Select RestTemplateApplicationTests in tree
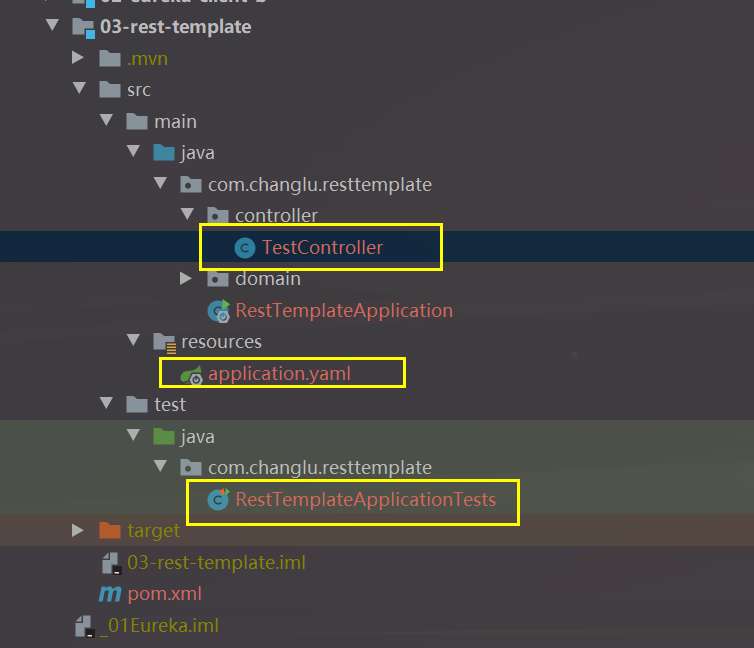This screenshot has width=754, height=648. [365, 500]
